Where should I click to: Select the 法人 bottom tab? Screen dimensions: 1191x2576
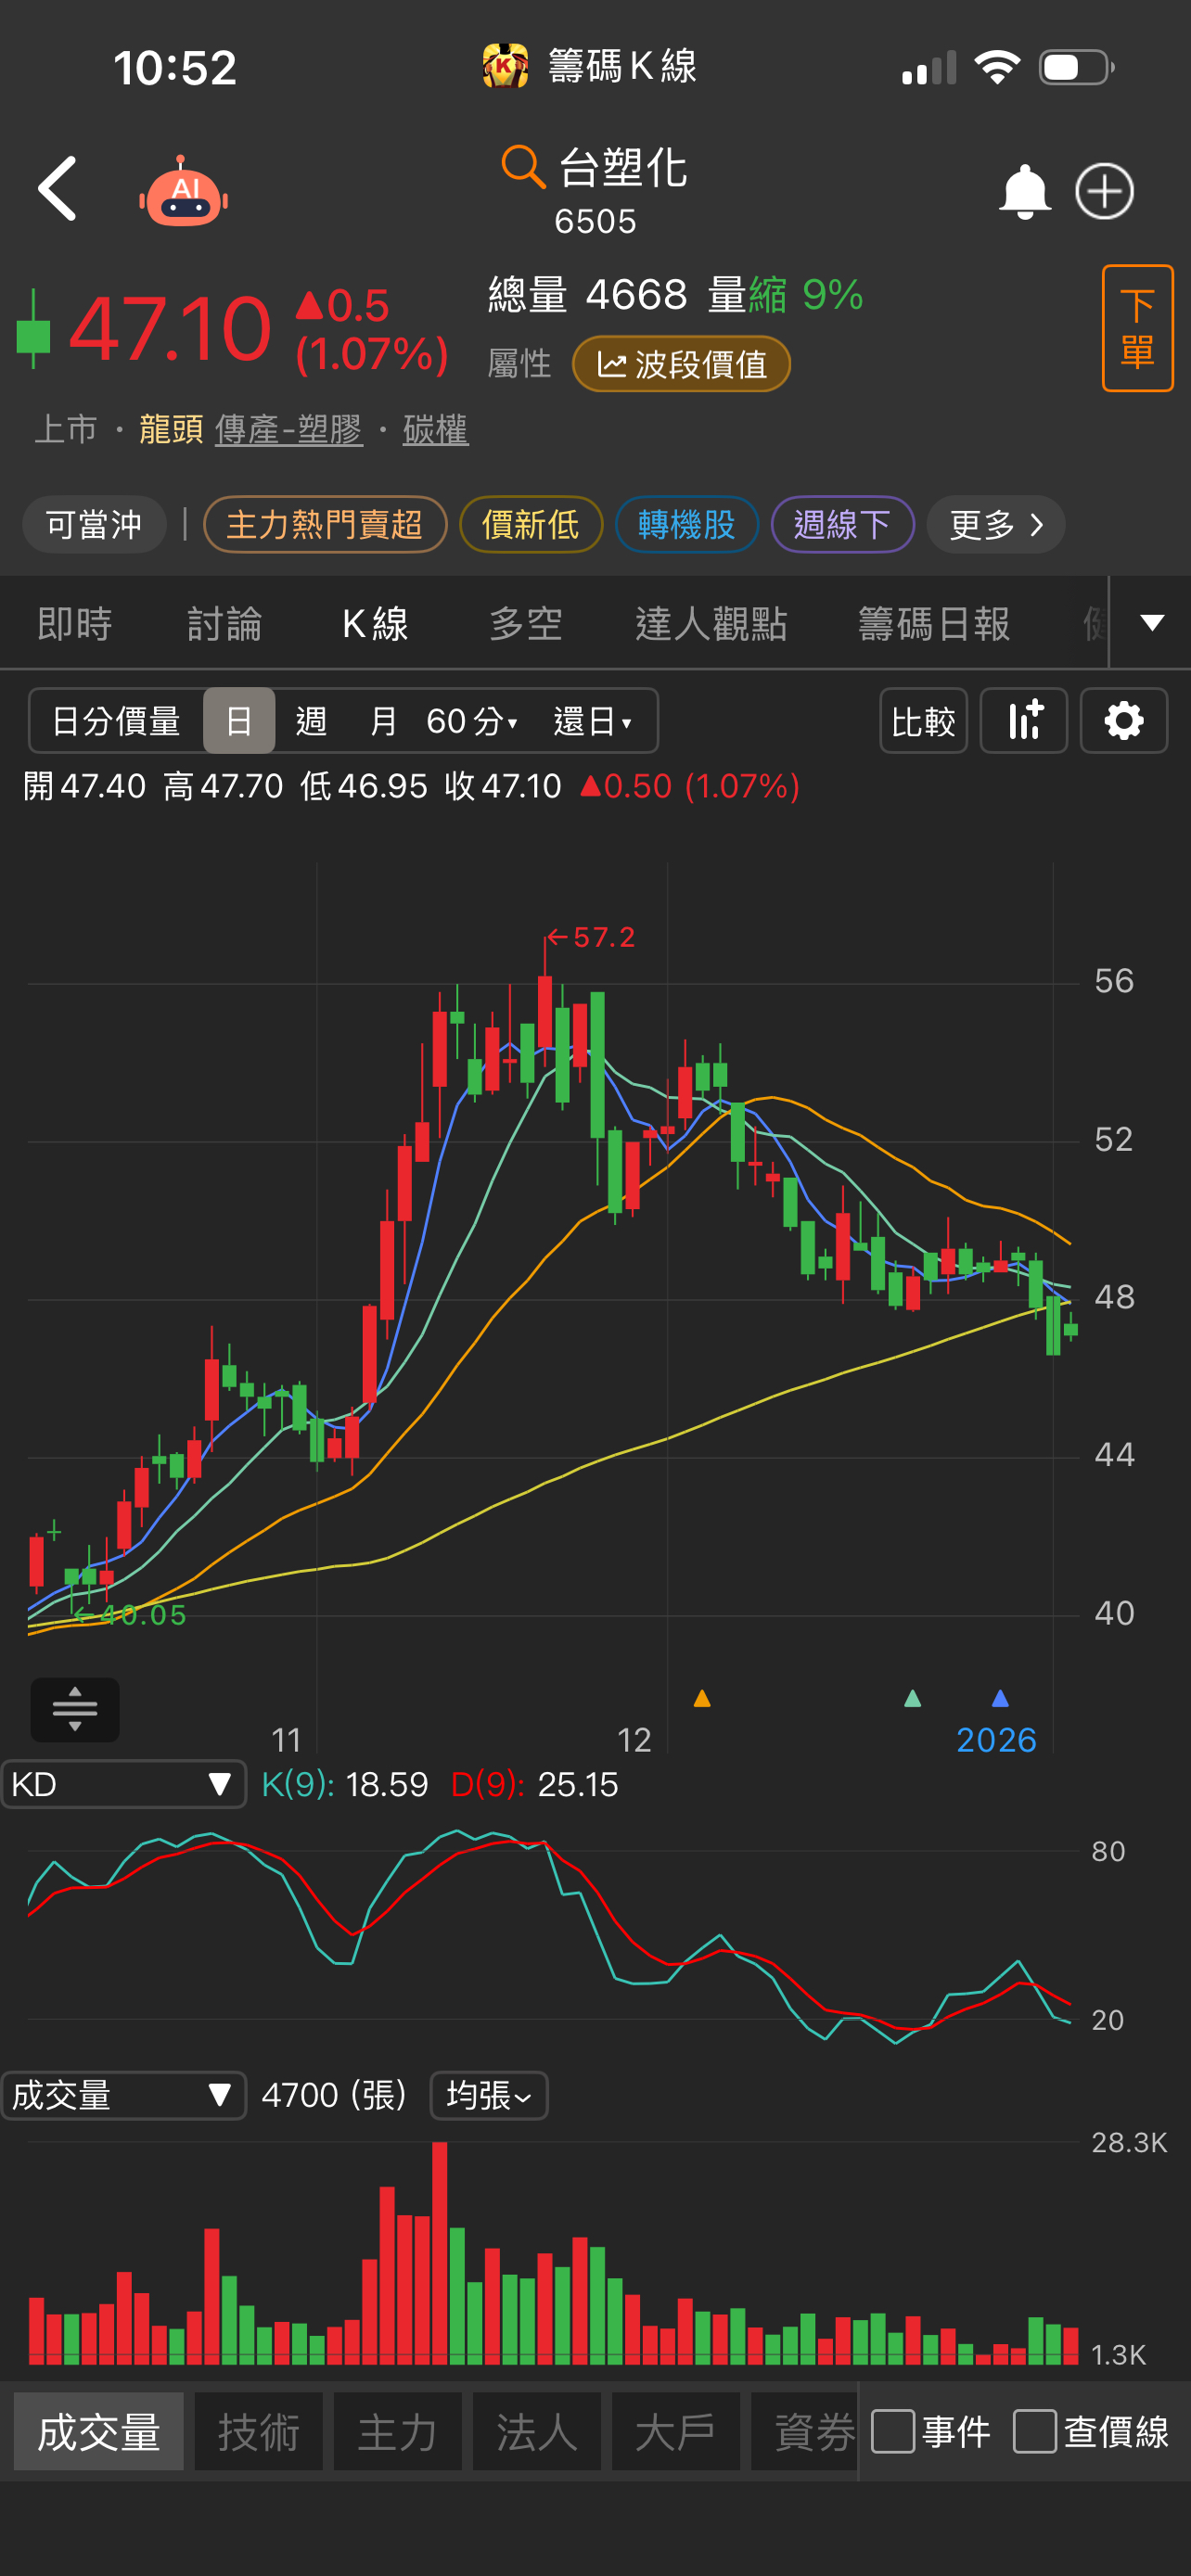click(x=537, y=2431)
